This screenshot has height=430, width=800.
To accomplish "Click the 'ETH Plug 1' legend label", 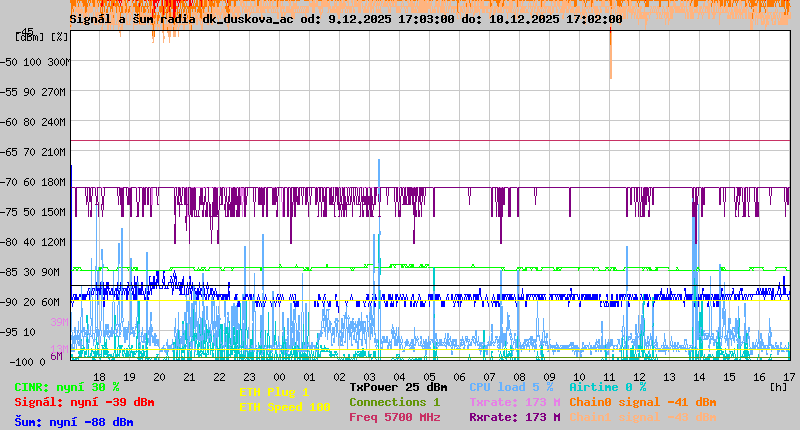I will tap(274, 392).
